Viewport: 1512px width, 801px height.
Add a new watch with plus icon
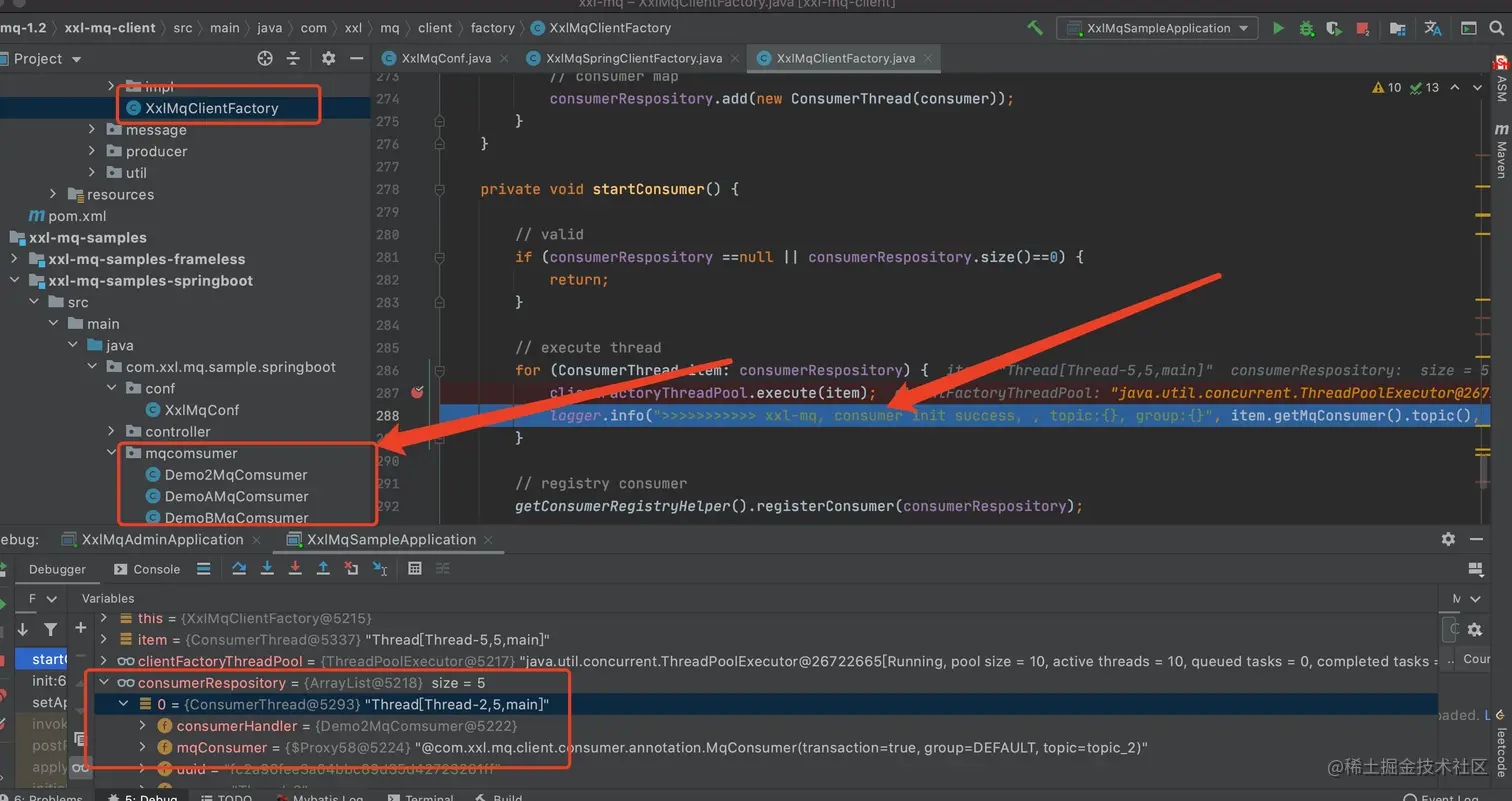coord(81,628)
